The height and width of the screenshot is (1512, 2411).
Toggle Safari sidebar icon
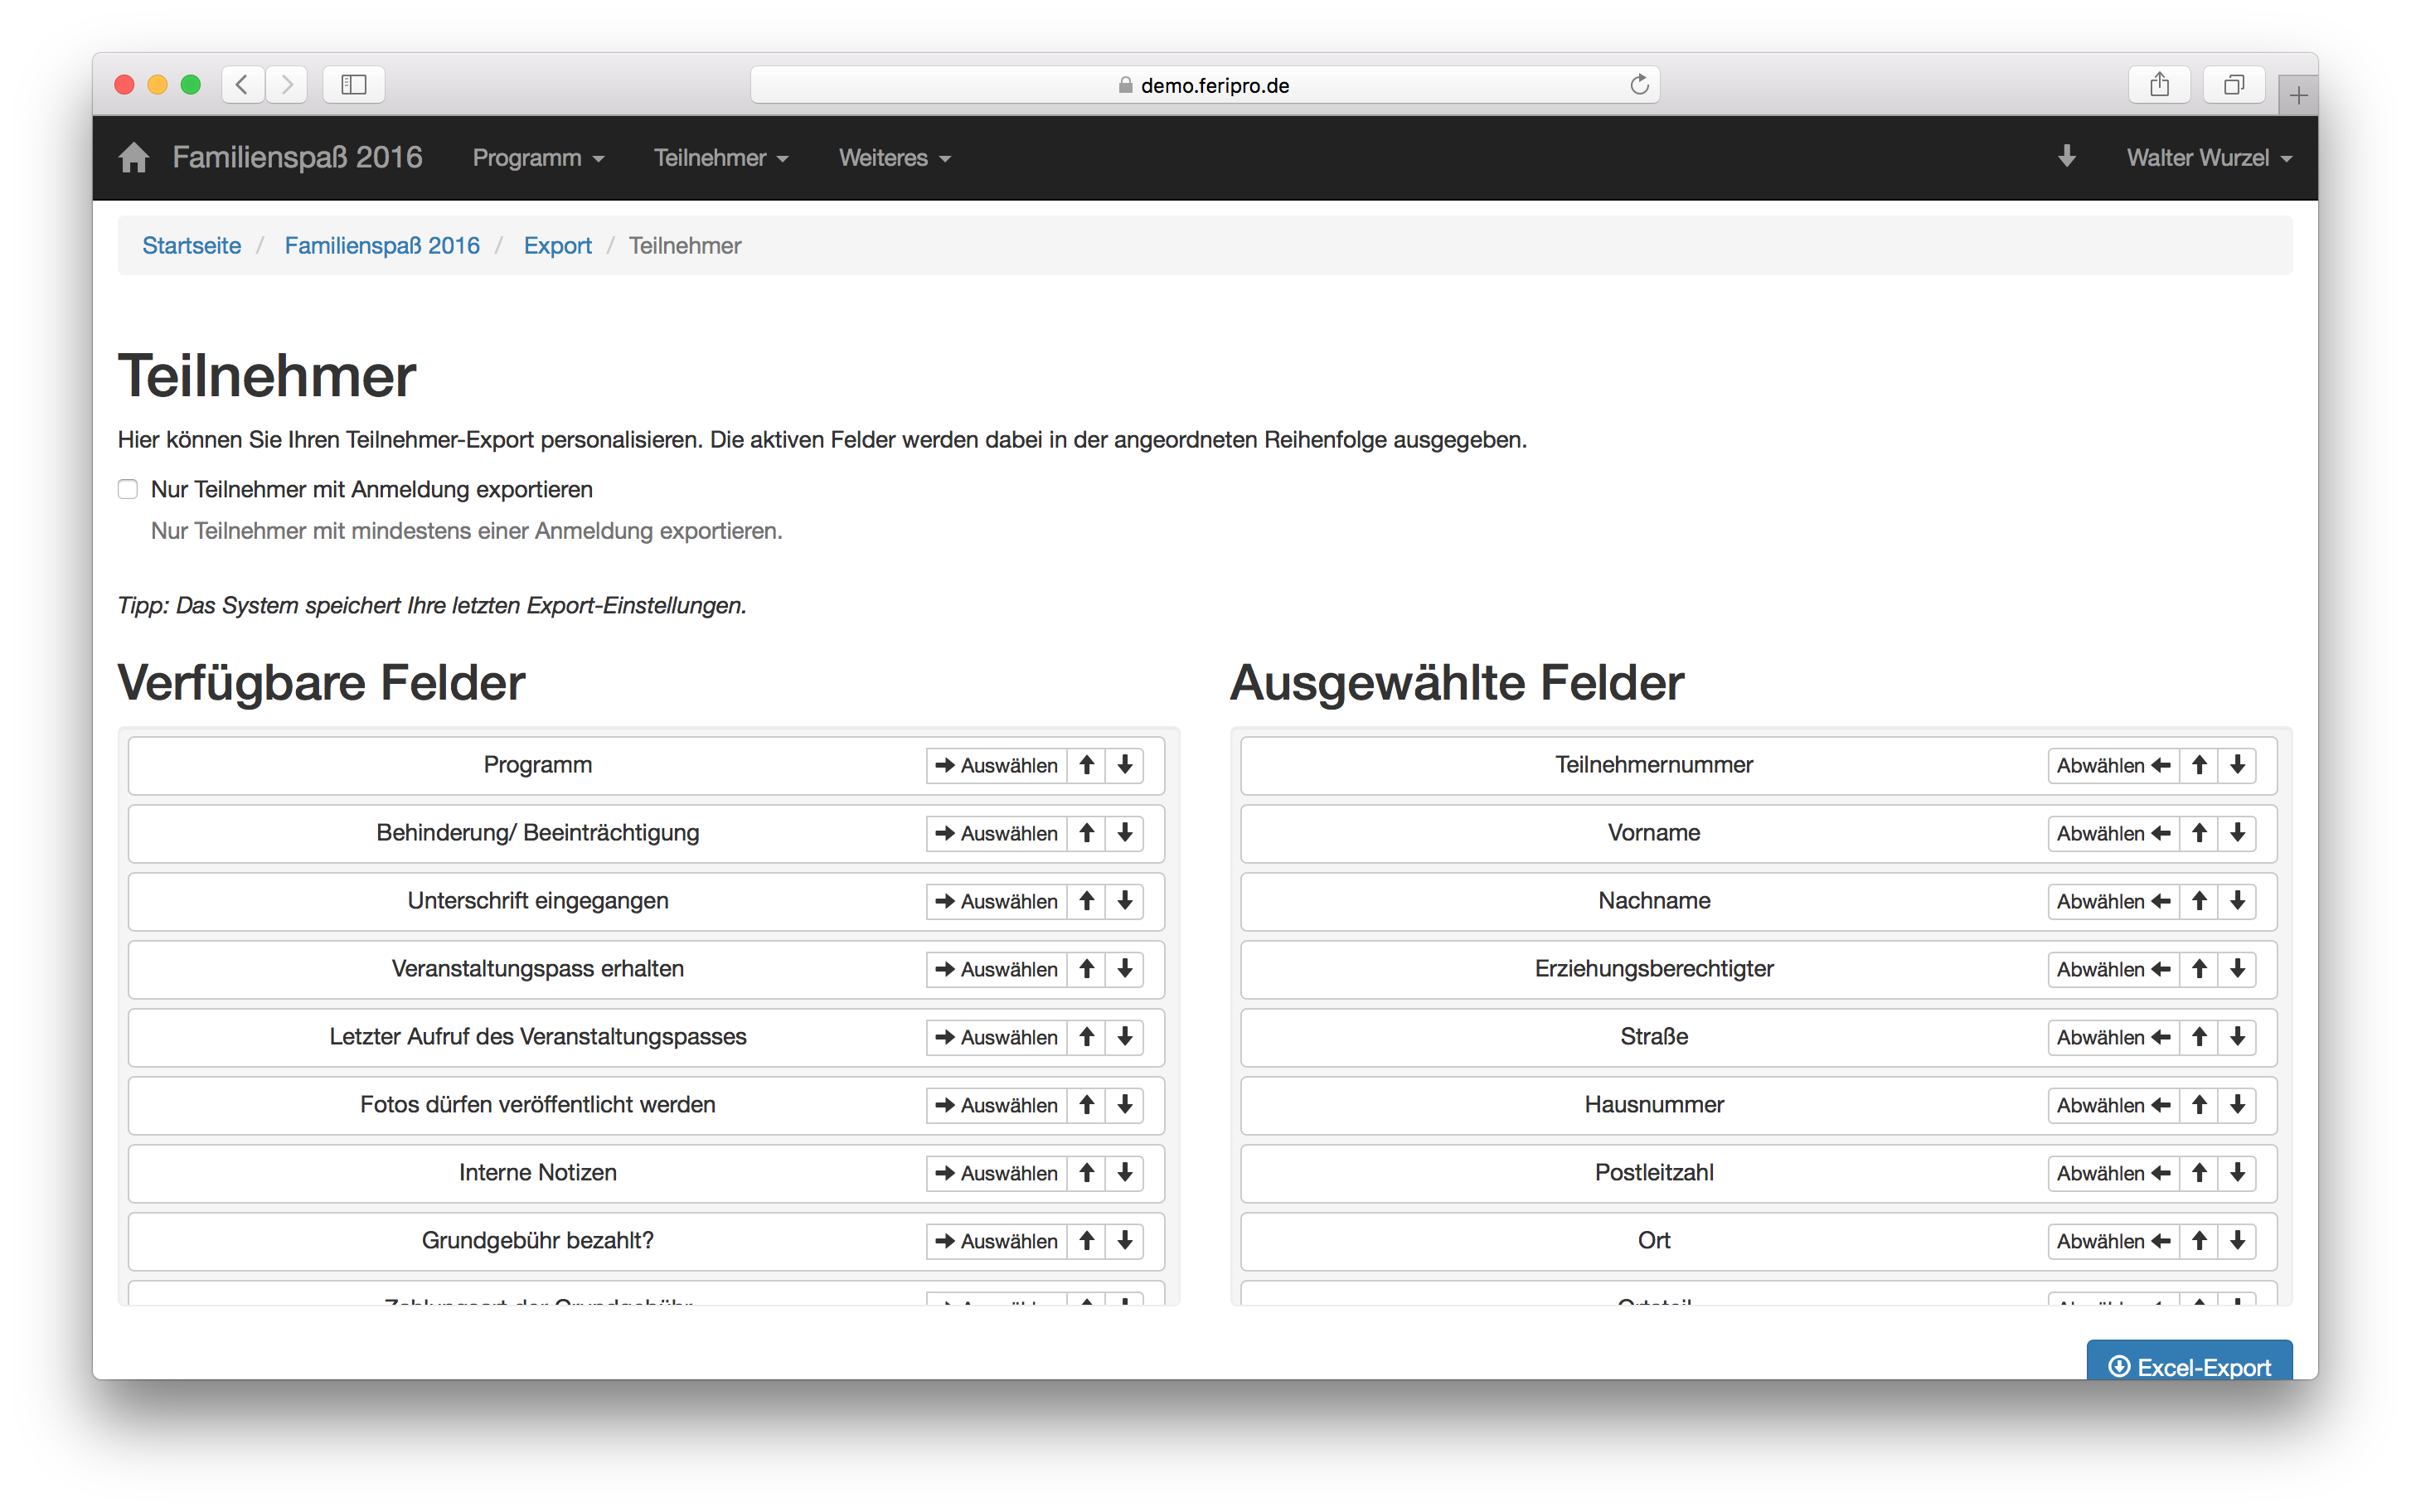point(354,85)
